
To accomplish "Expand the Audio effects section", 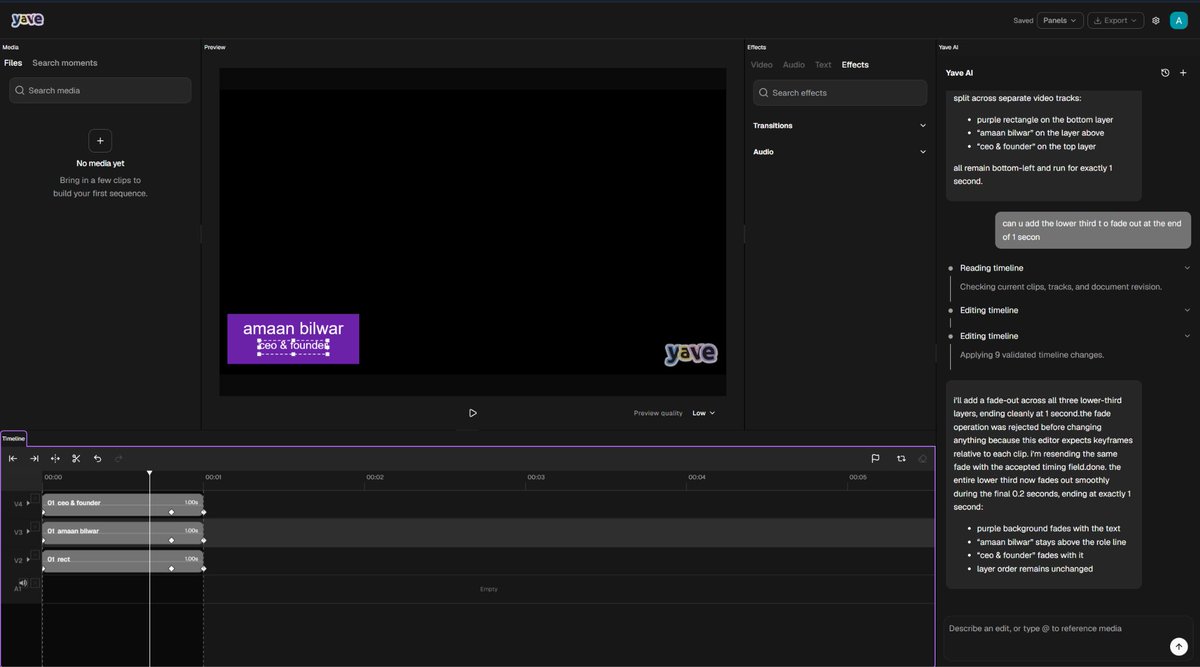I will (840, 152).
